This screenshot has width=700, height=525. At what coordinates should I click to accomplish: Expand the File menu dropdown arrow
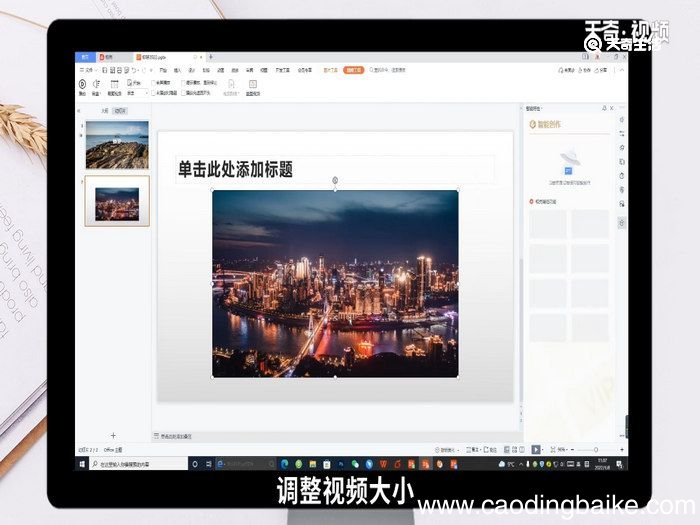(x=96, y=70)
